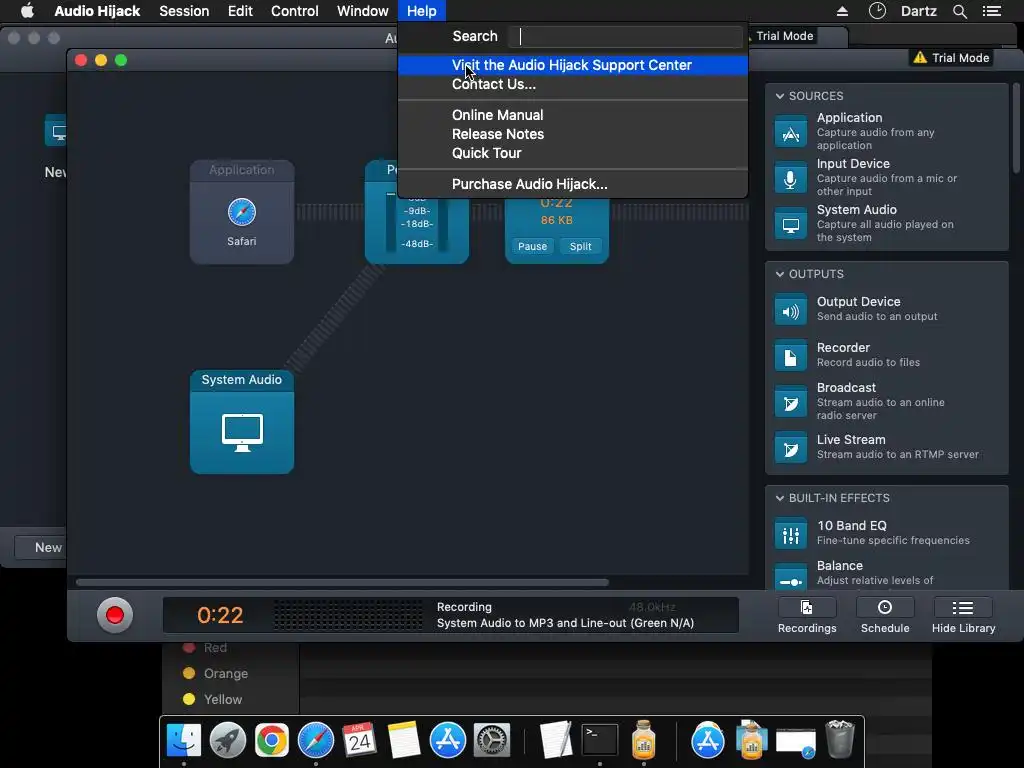Add the Application source block icon
Screen dimensions: 1024x768
coord(790,133)
